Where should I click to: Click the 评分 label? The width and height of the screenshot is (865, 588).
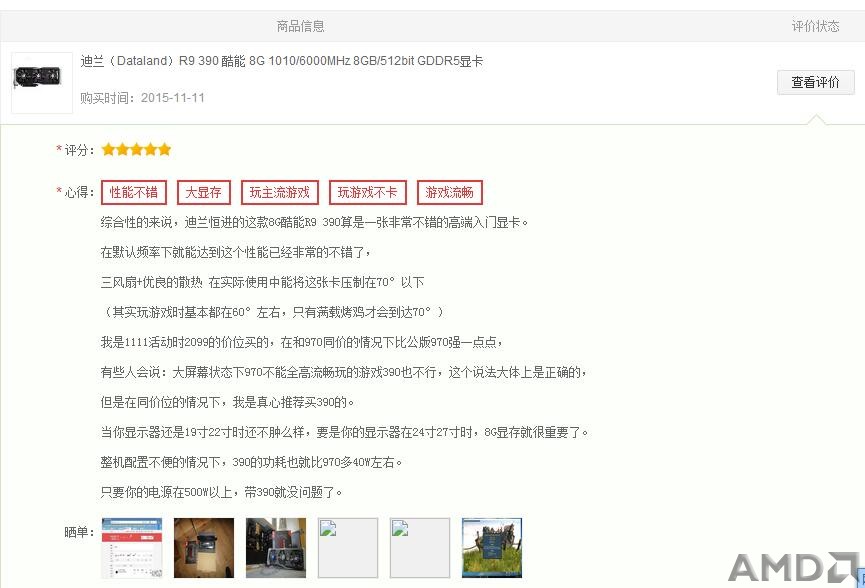79,150
